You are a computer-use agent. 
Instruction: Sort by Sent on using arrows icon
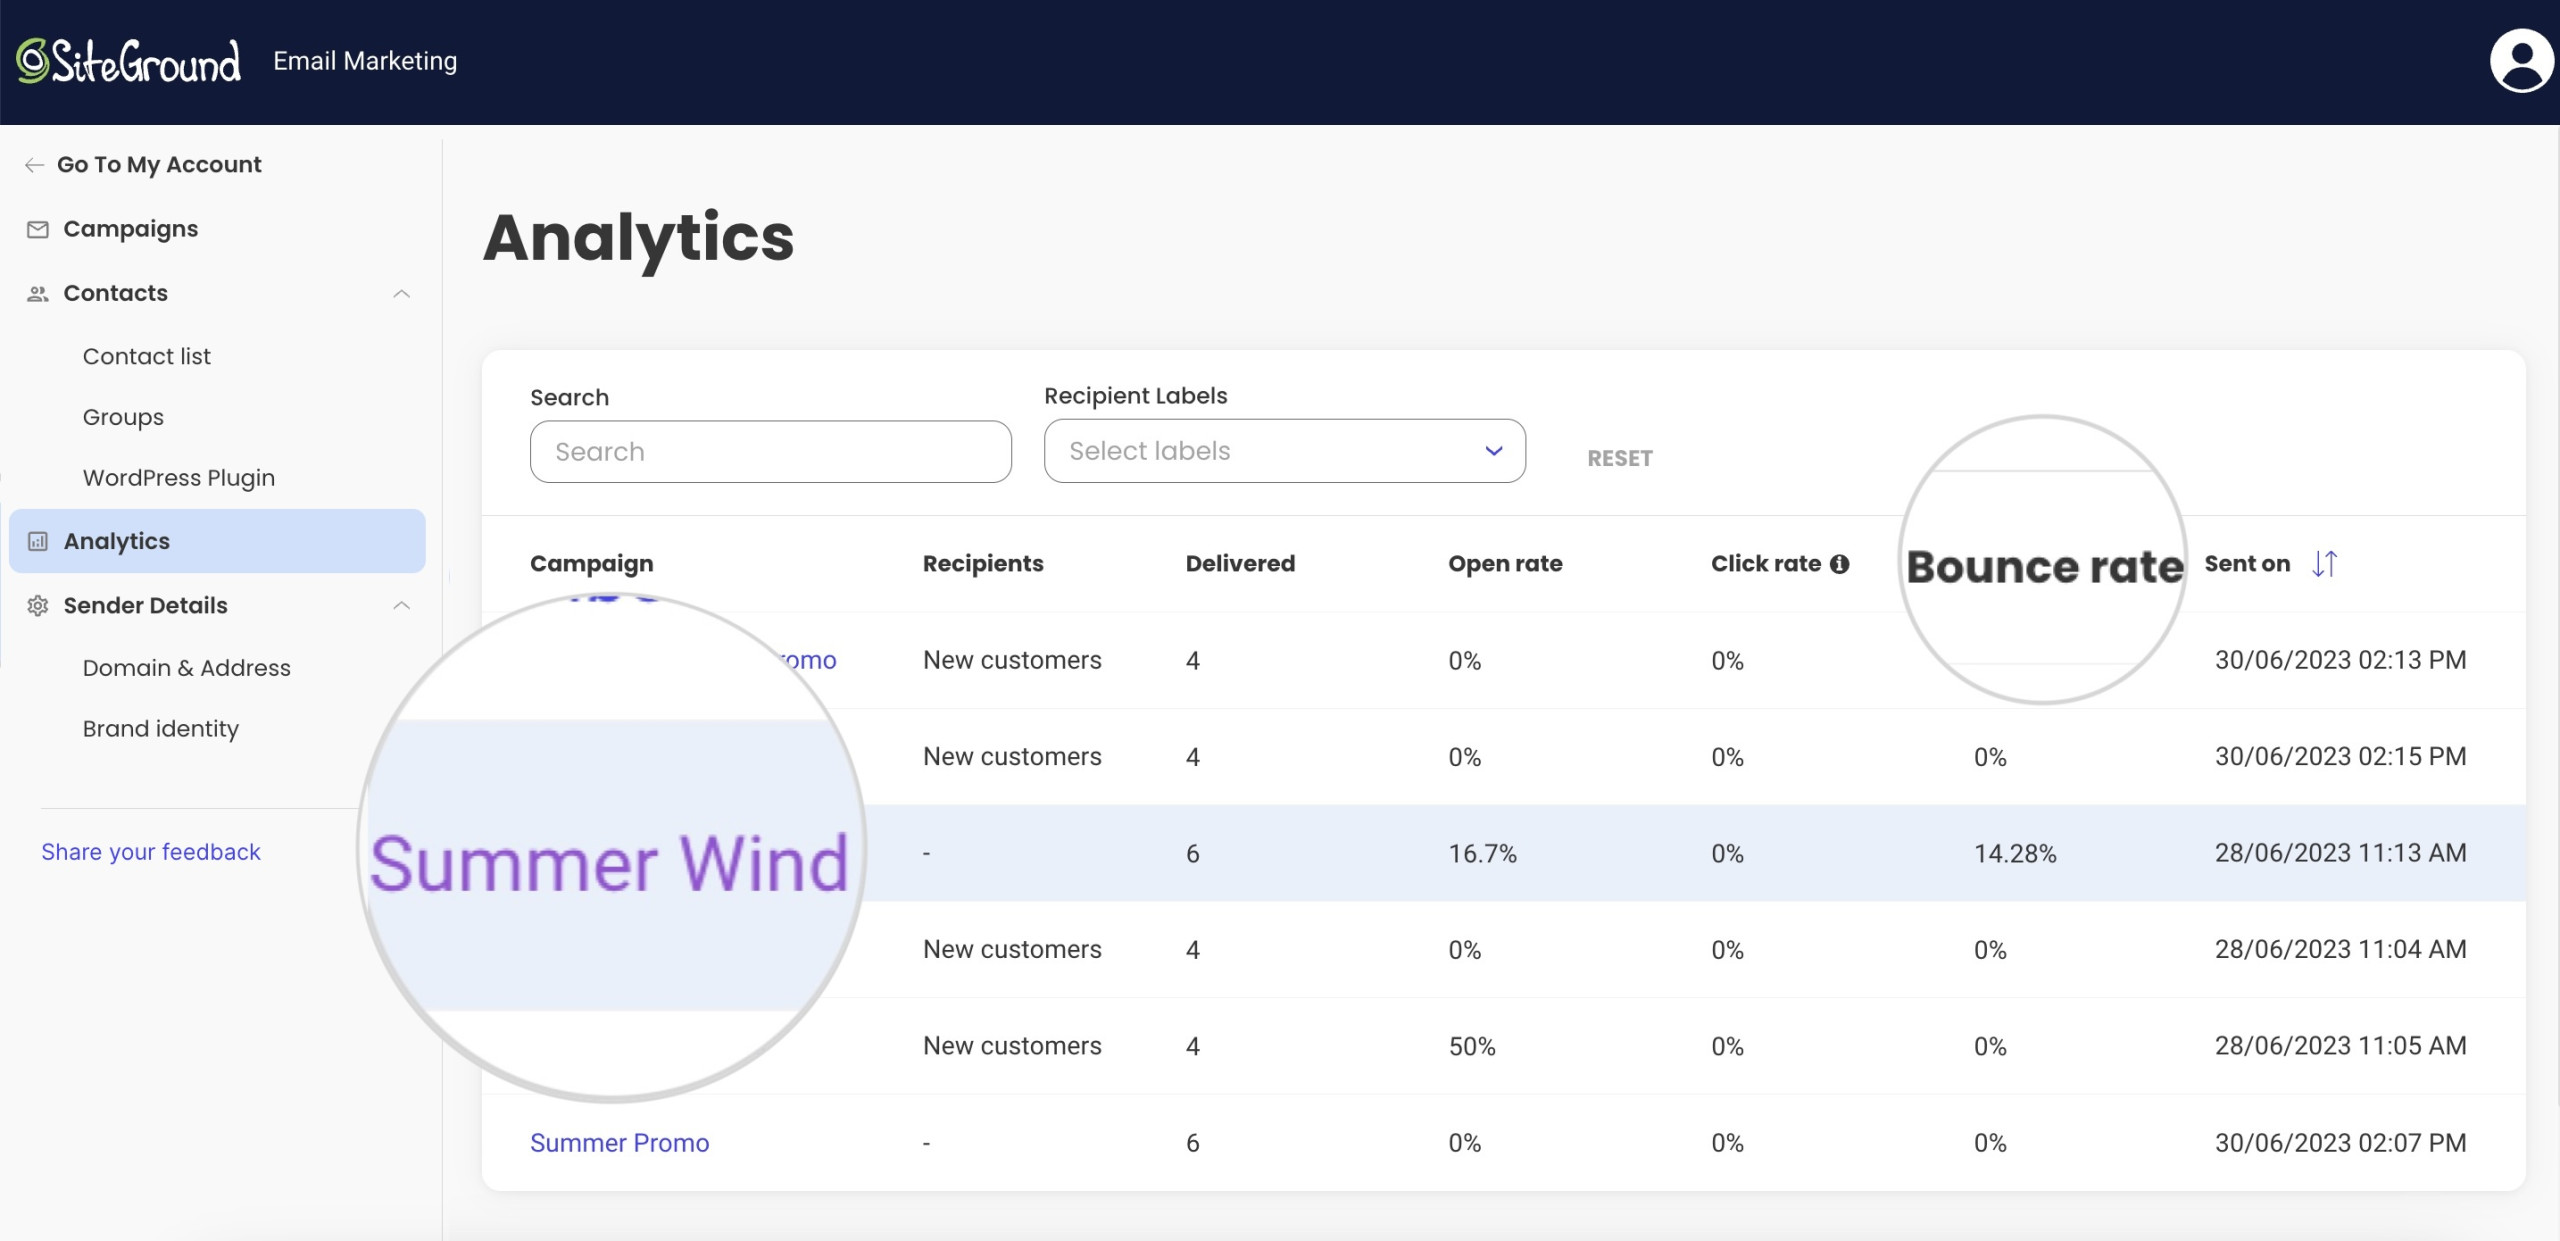point(2324,564)
